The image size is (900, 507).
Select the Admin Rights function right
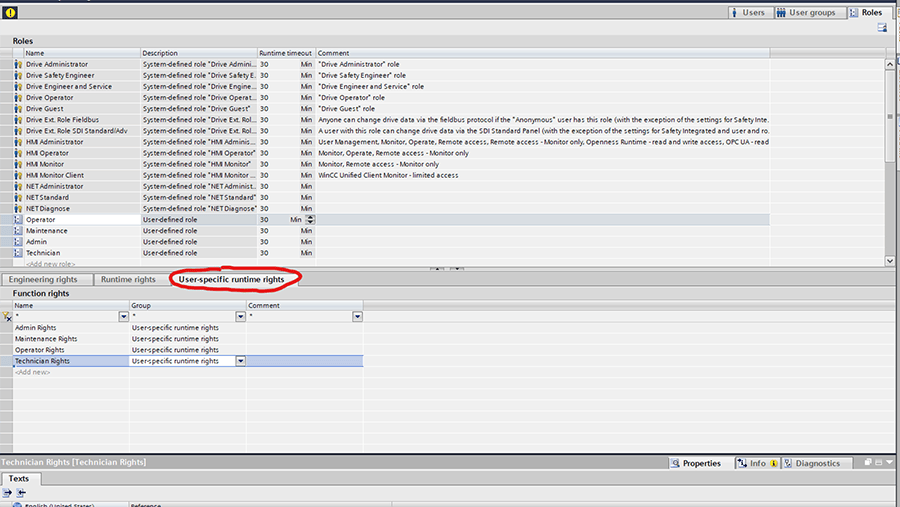coord(36,328)
